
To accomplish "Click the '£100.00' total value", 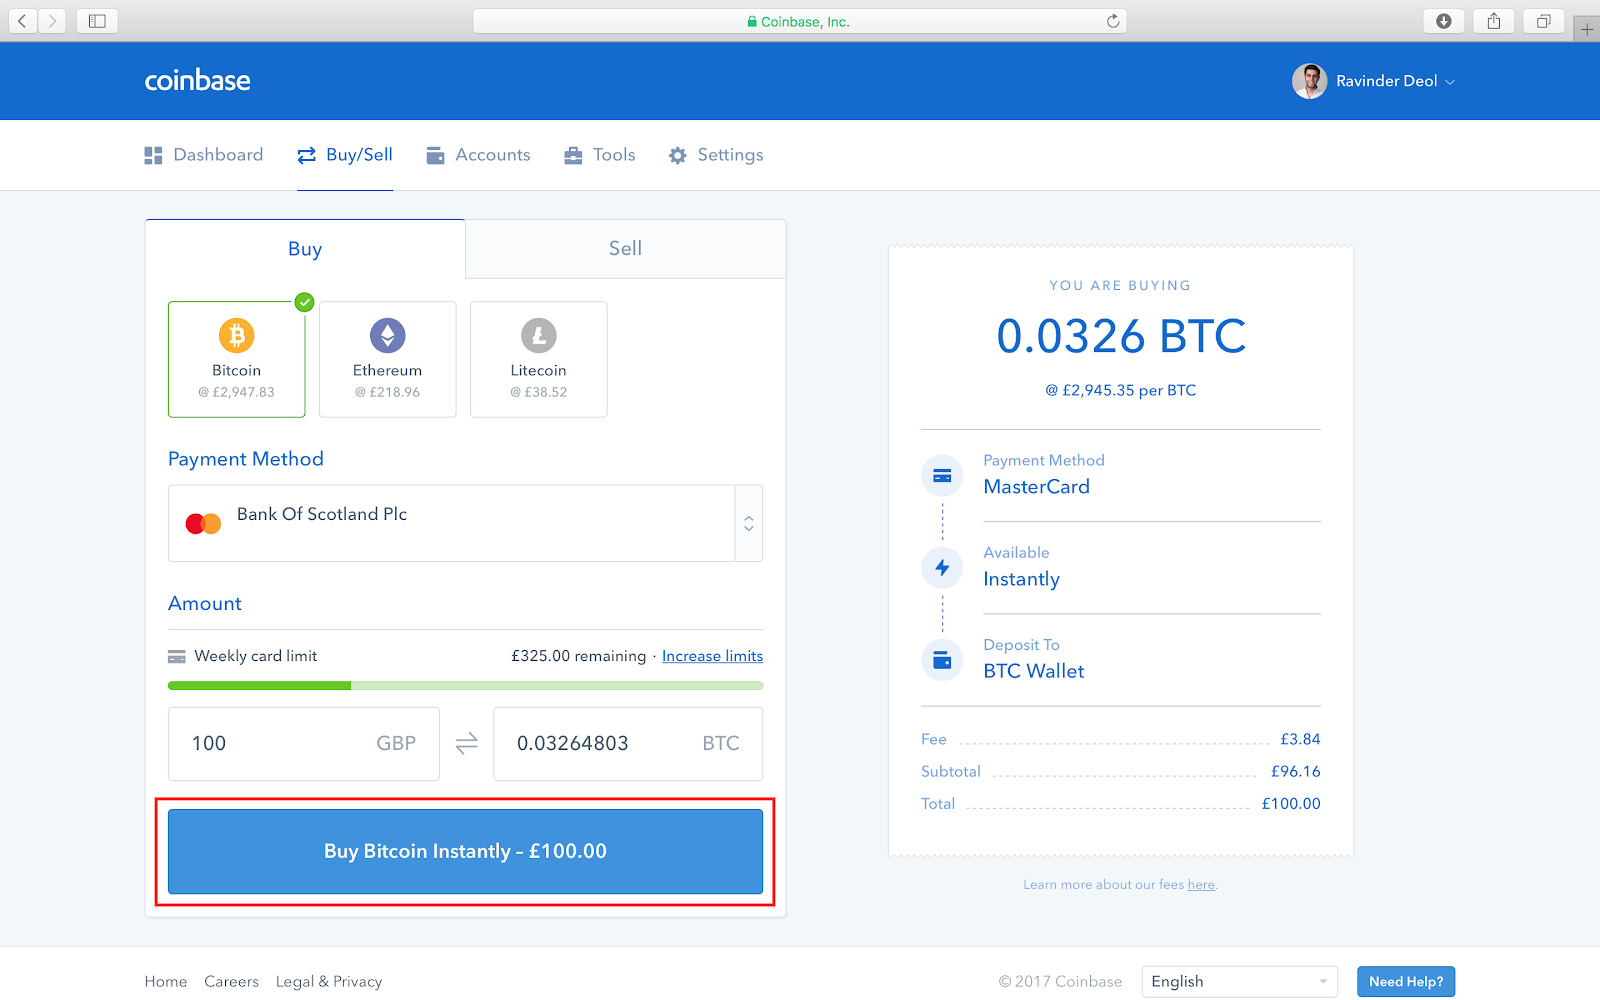I will point(1291,804).
